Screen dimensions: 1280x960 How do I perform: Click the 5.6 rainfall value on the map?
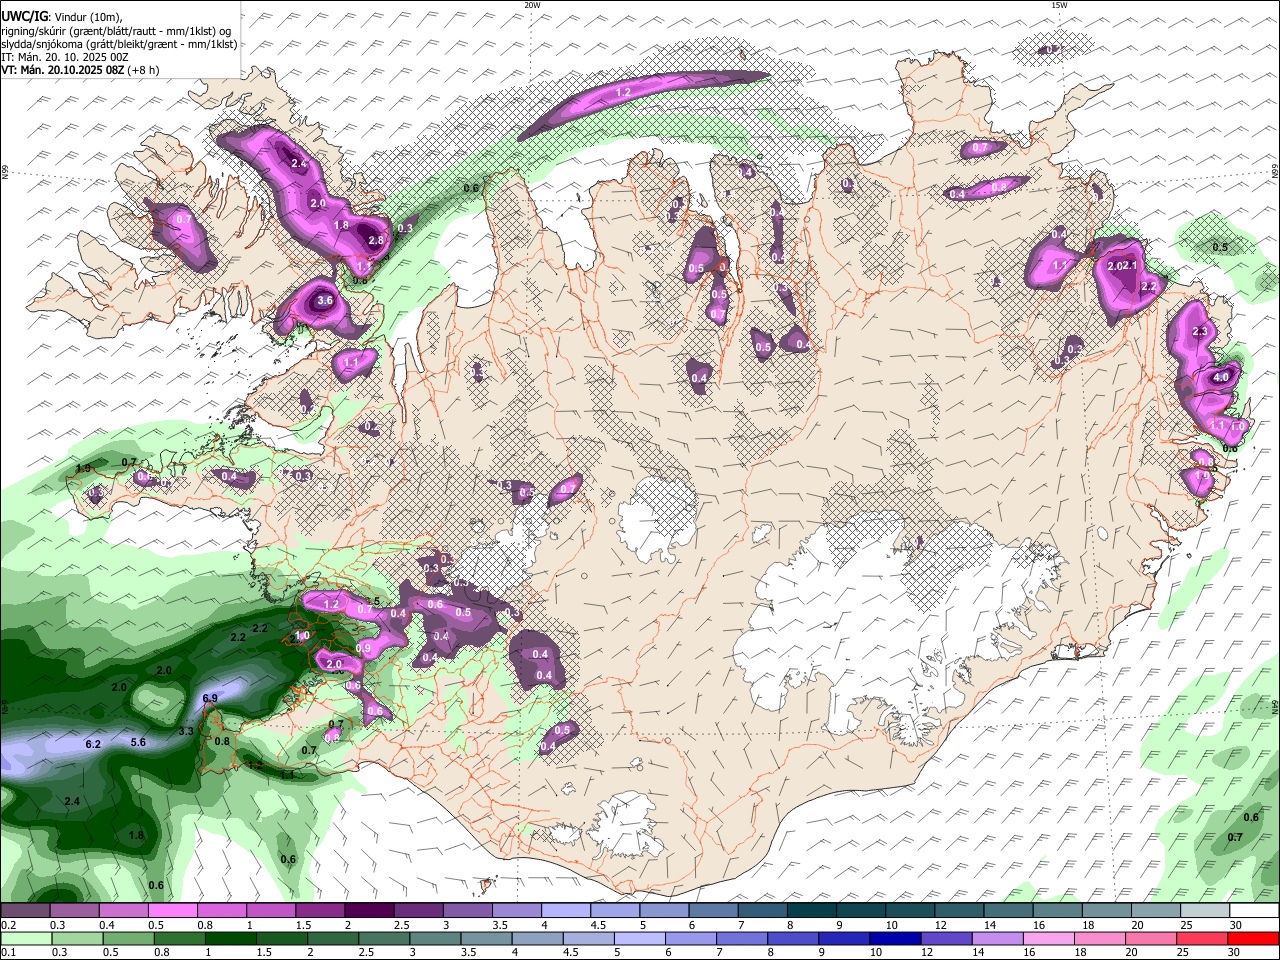138,742
